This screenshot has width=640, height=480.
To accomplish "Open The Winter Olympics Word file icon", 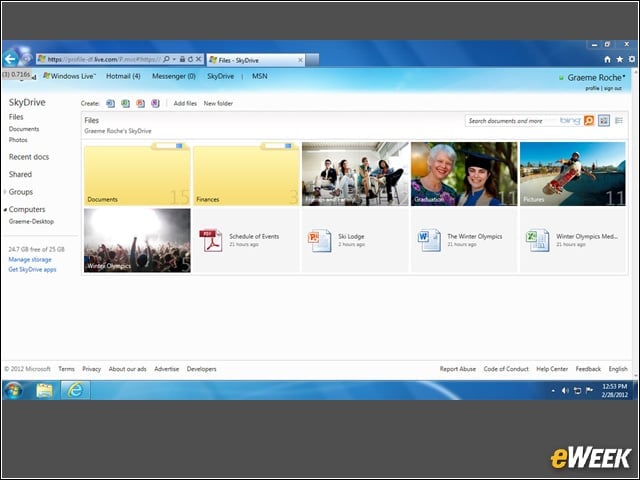I will pos(429,240).
